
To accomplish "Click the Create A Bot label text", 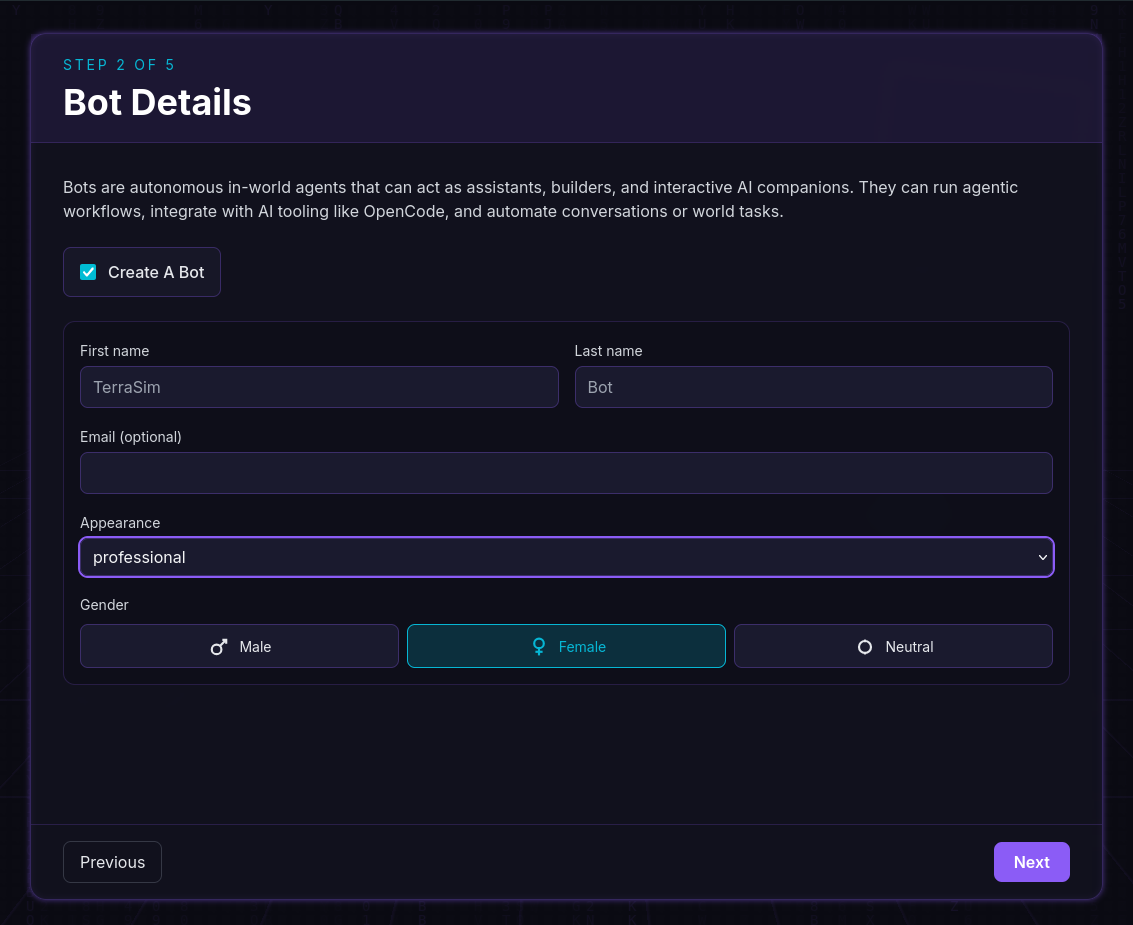I will (156, 272).
